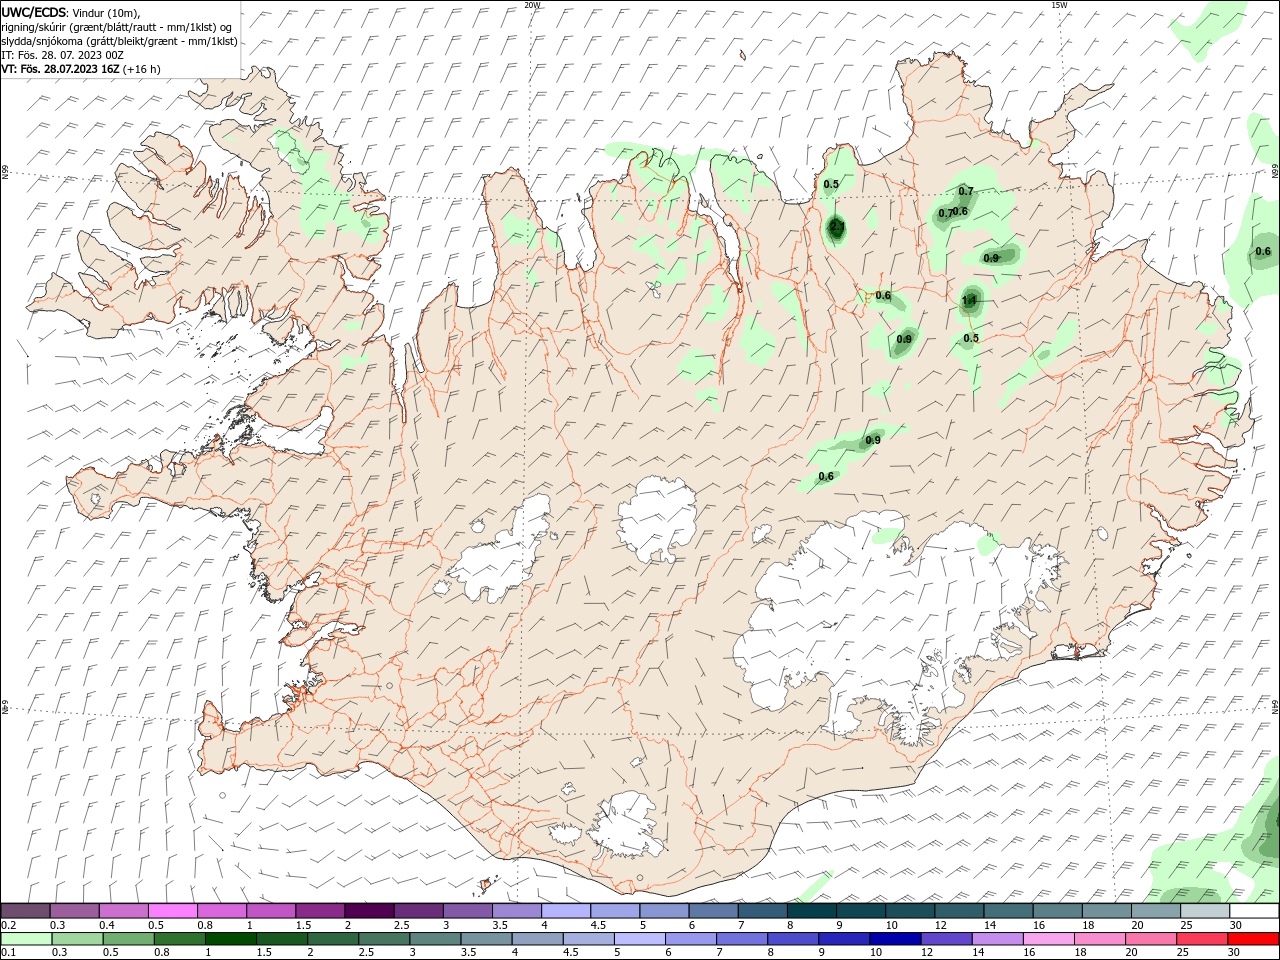Click the 0.5 value directly below the 1.1 cell
Viewport: 1280px width, 960px height.
(x=971, y=338)
